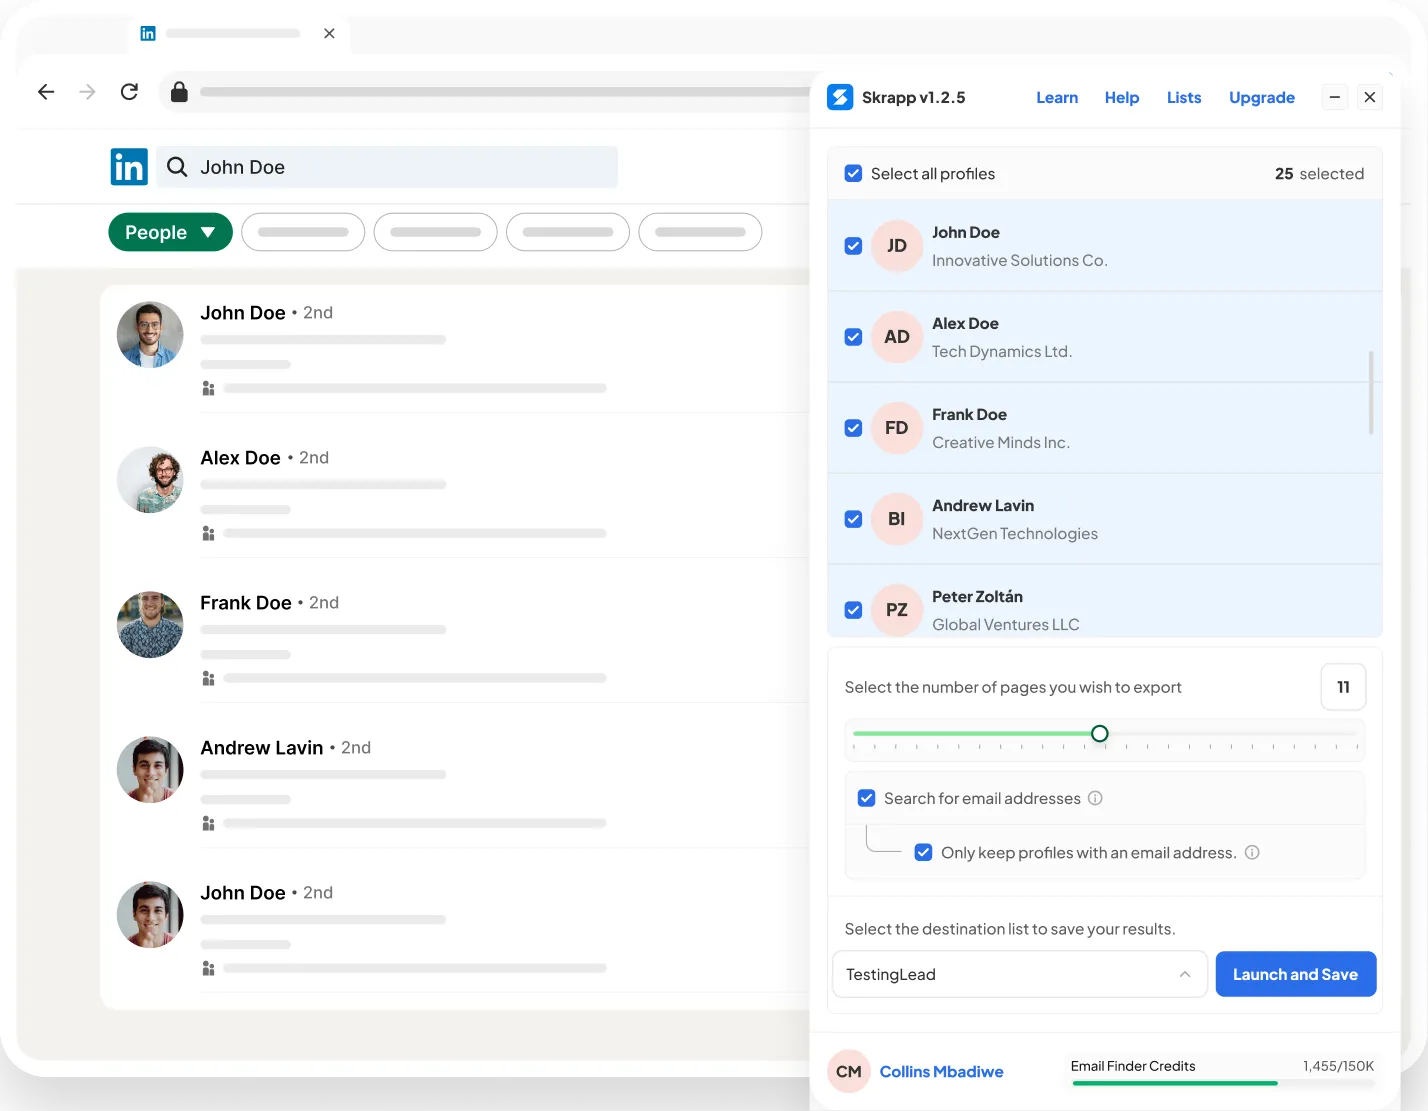Open Frank Doe profile name link

[246, 603]
